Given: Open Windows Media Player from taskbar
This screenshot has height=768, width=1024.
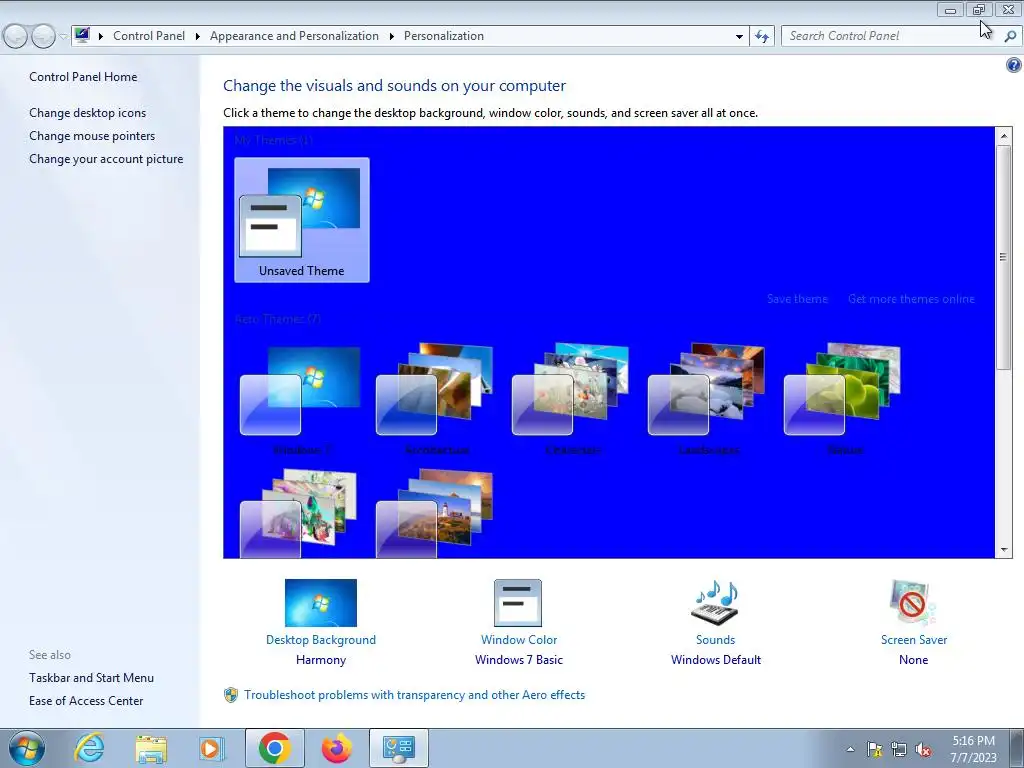Looking at the screenshot, I should click(x=212, y=748).
